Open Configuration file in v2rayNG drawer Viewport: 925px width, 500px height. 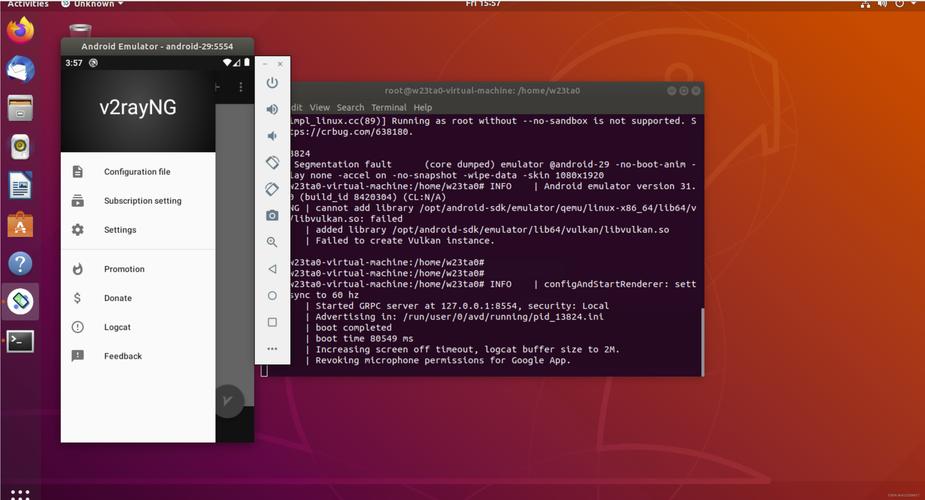coord(137,172)
